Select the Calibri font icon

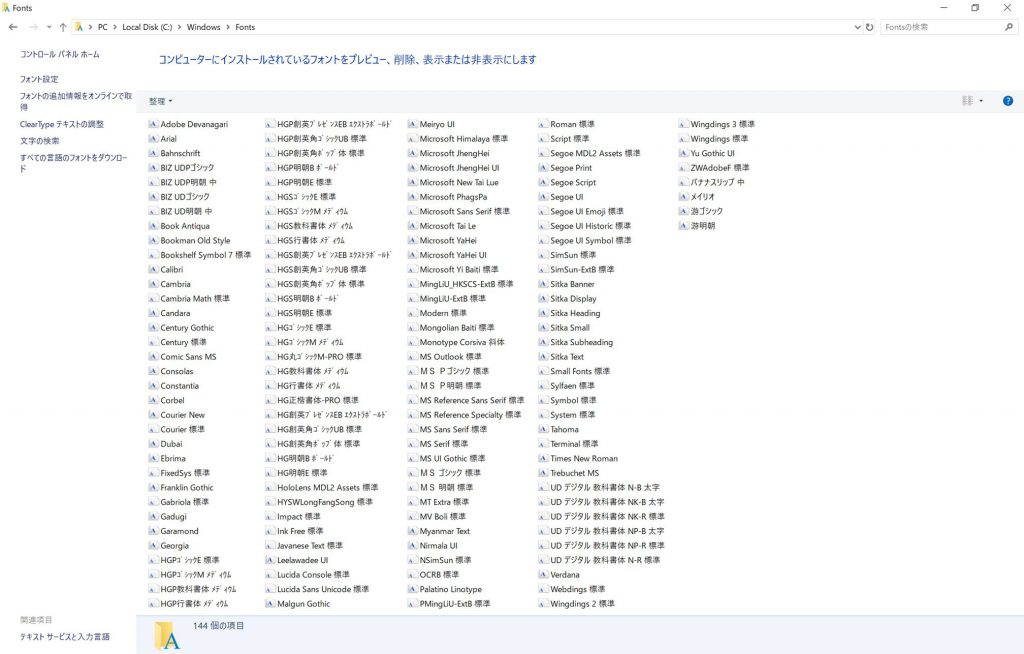pos(153,269)
